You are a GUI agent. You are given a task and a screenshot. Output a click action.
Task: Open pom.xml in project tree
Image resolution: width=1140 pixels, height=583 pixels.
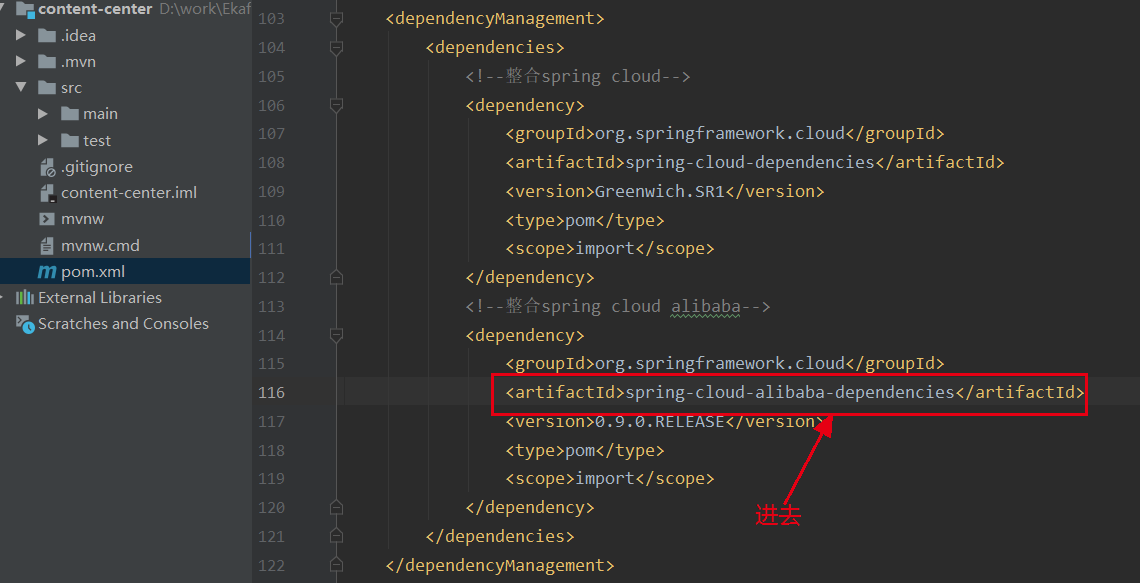[93, 272]
